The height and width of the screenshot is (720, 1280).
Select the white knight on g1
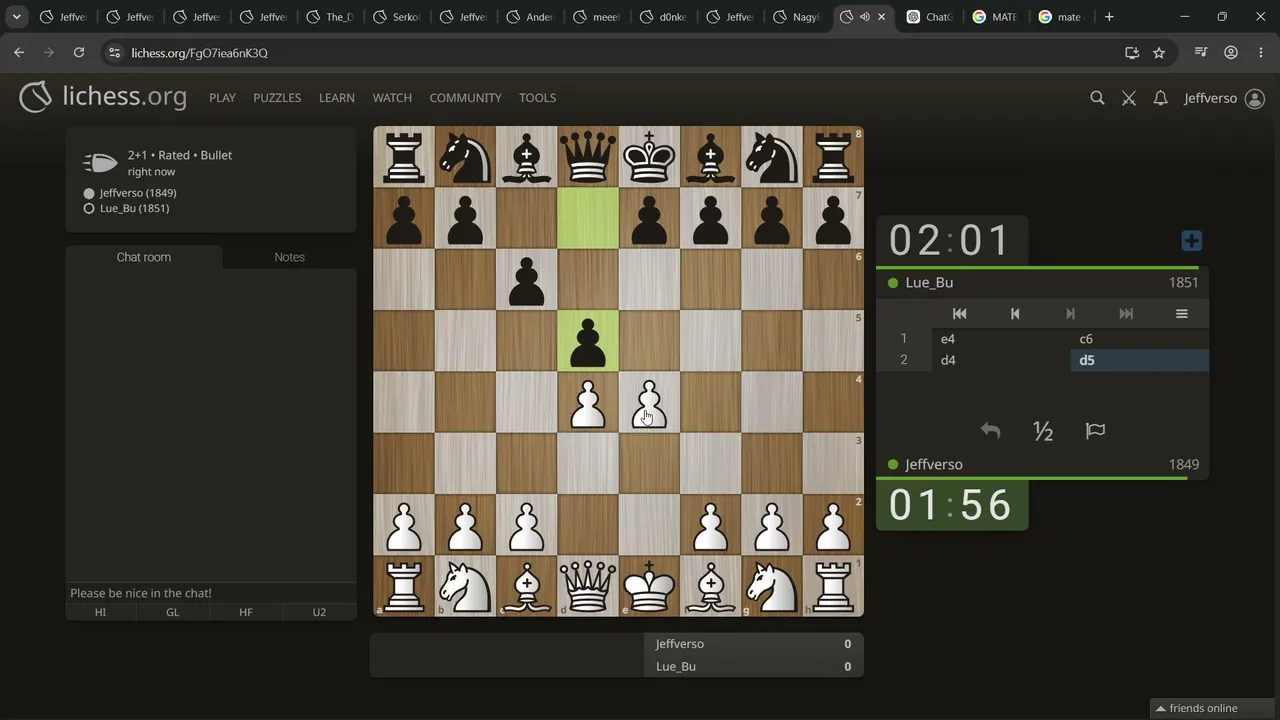772,586
